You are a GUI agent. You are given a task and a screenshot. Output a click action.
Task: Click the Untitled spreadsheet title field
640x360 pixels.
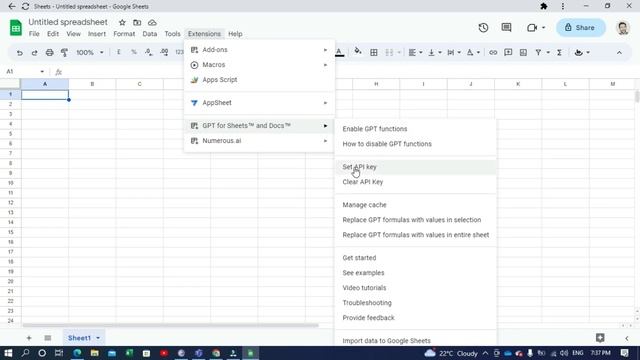coord(68,22)
